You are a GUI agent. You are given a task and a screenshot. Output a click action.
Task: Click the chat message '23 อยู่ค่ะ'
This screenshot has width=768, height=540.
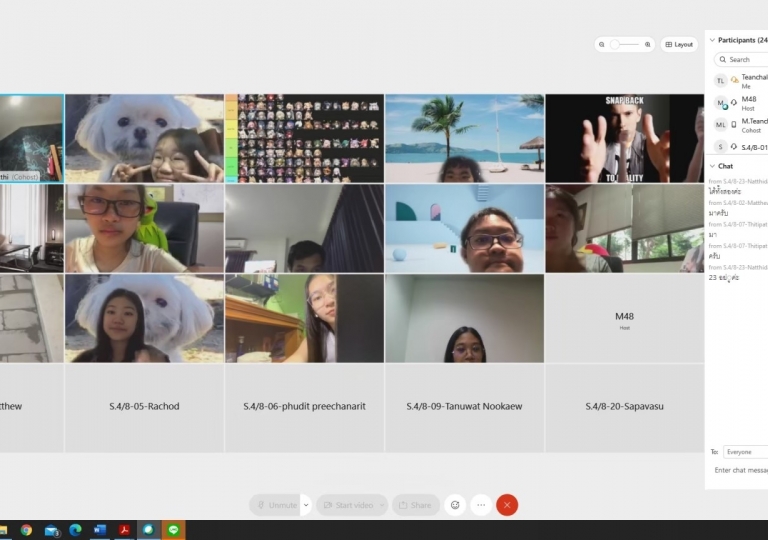pyautogui.click(x=723, y=278)
